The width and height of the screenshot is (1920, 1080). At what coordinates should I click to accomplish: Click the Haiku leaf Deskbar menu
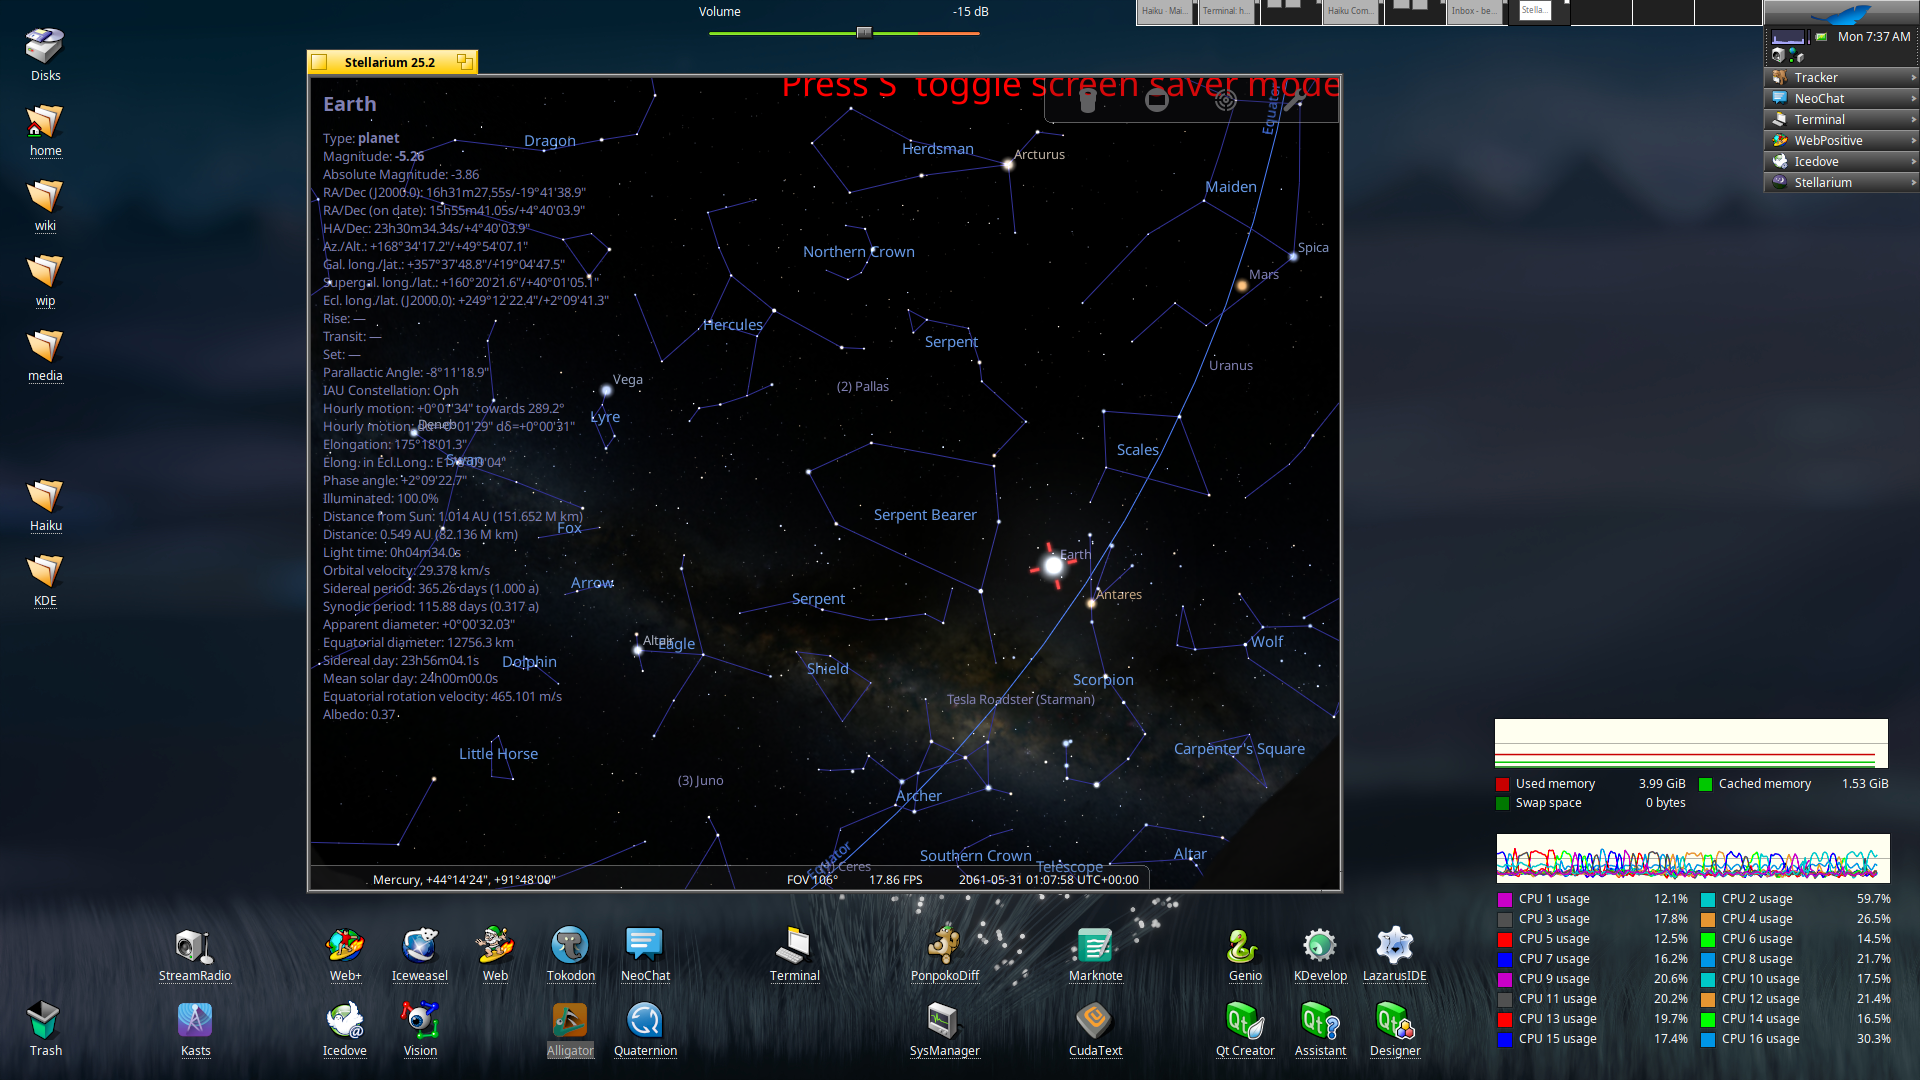(x=1841, y=13)
